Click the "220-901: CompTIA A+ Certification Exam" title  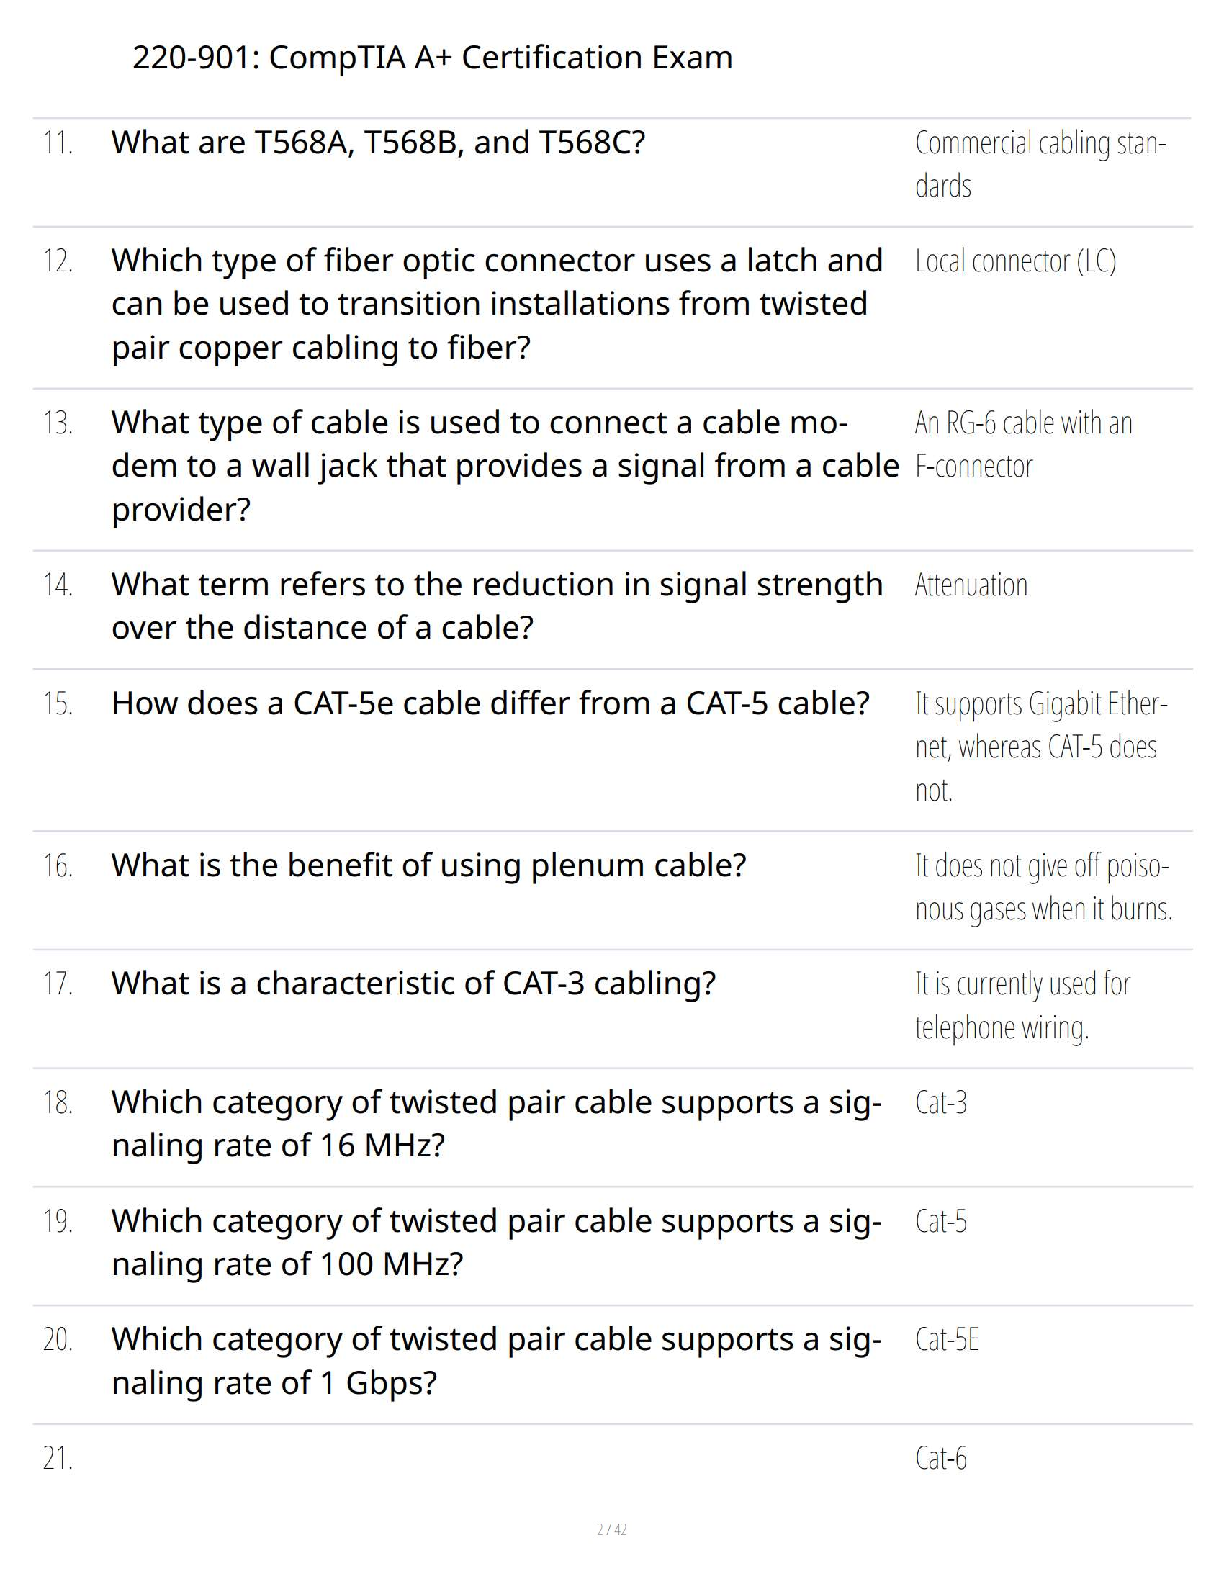[x=432, y=57]
